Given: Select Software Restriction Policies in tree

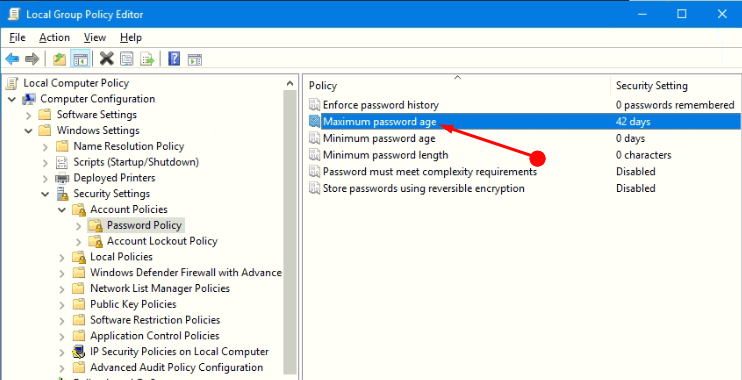Looking at the screenshot, I should point(155,320).
